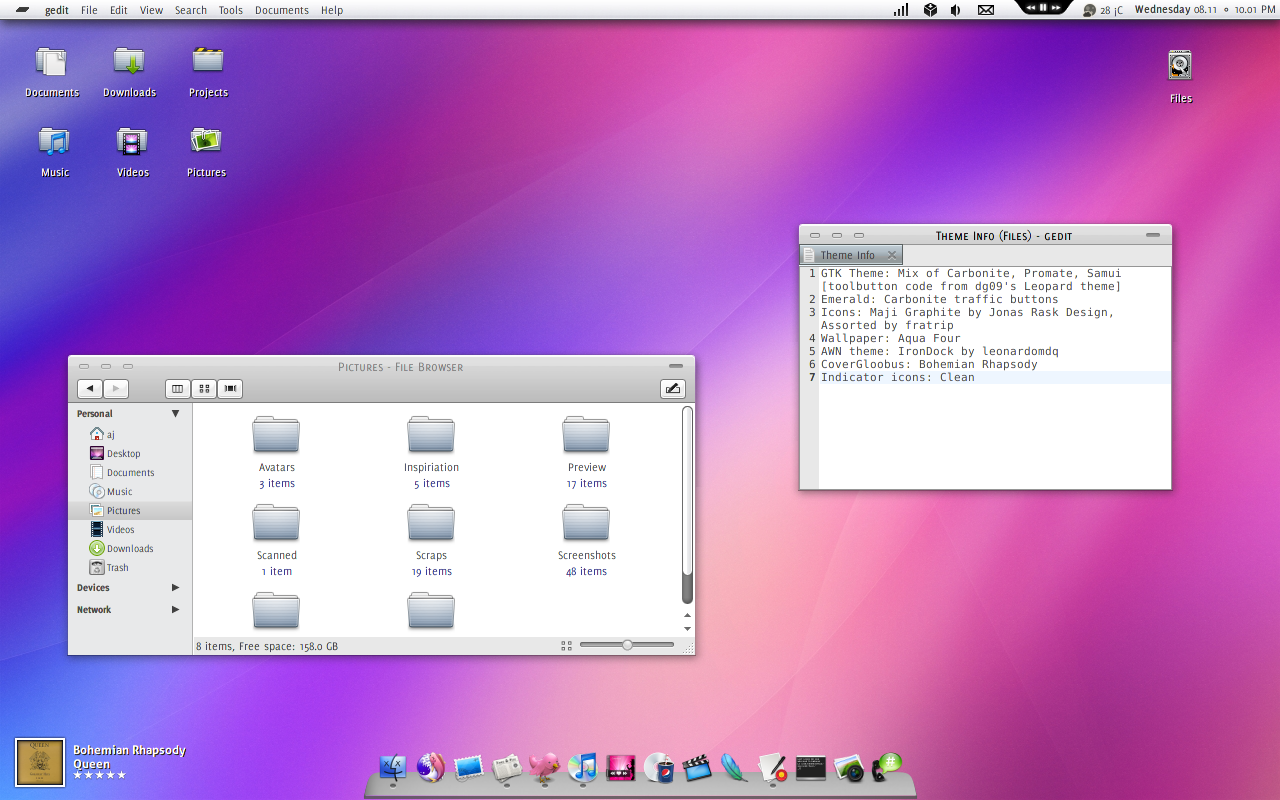Open the Documents desktop folder
Screen dimensions: 1280x800
[x=52, y=72]
